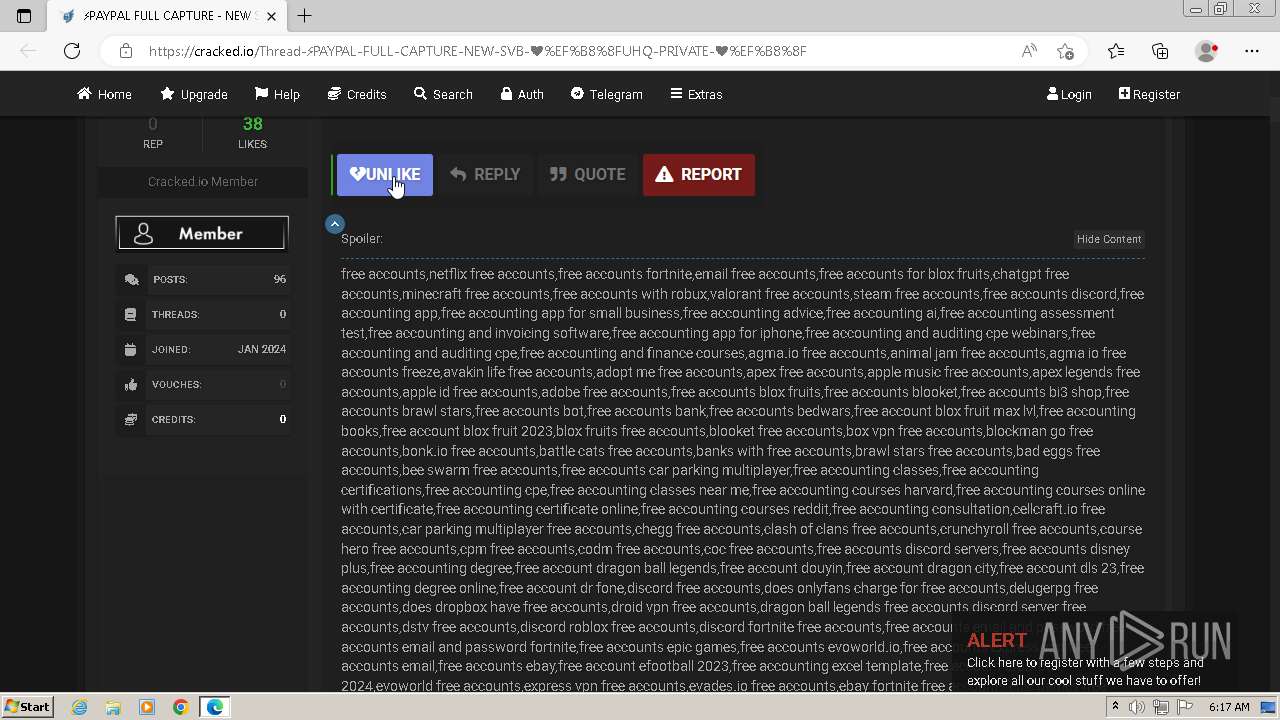The width and height of the screenshot is (1280, 720).
Task: Open the Auth menu item
Action: click(x=522, y=94)
